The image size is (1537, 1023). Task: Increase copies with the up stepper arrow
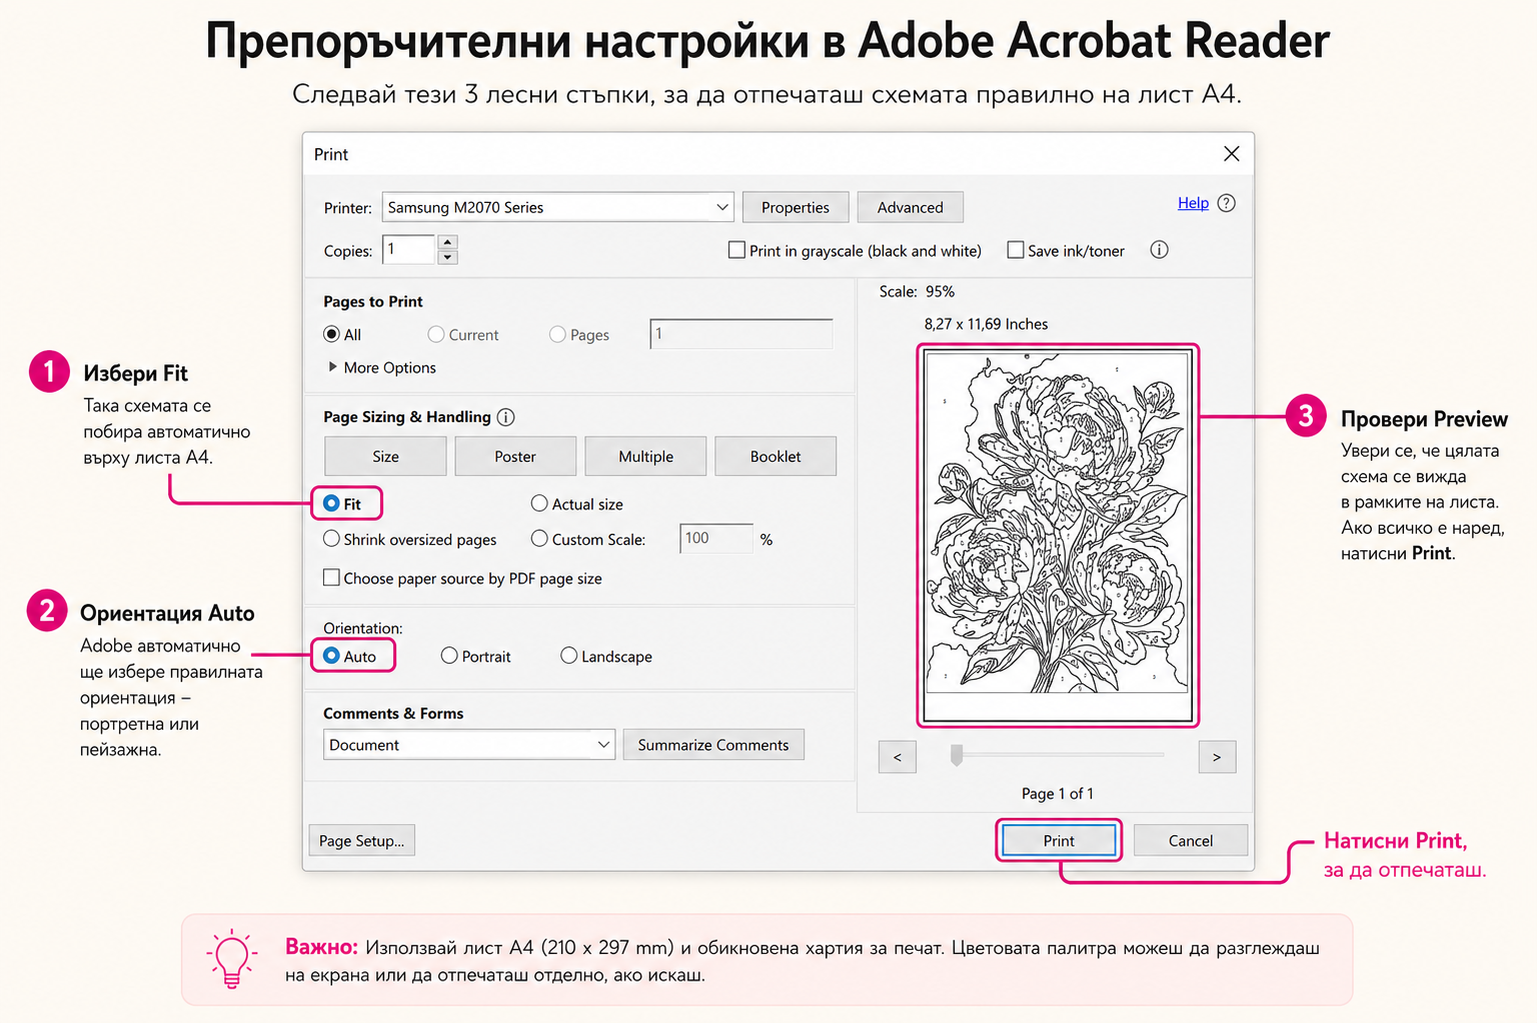[x=448, y=242]
